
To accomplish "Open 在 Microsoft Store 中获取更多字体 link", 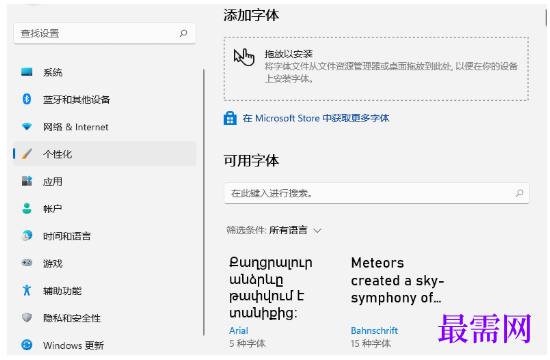I will click(x=316, y=118).
